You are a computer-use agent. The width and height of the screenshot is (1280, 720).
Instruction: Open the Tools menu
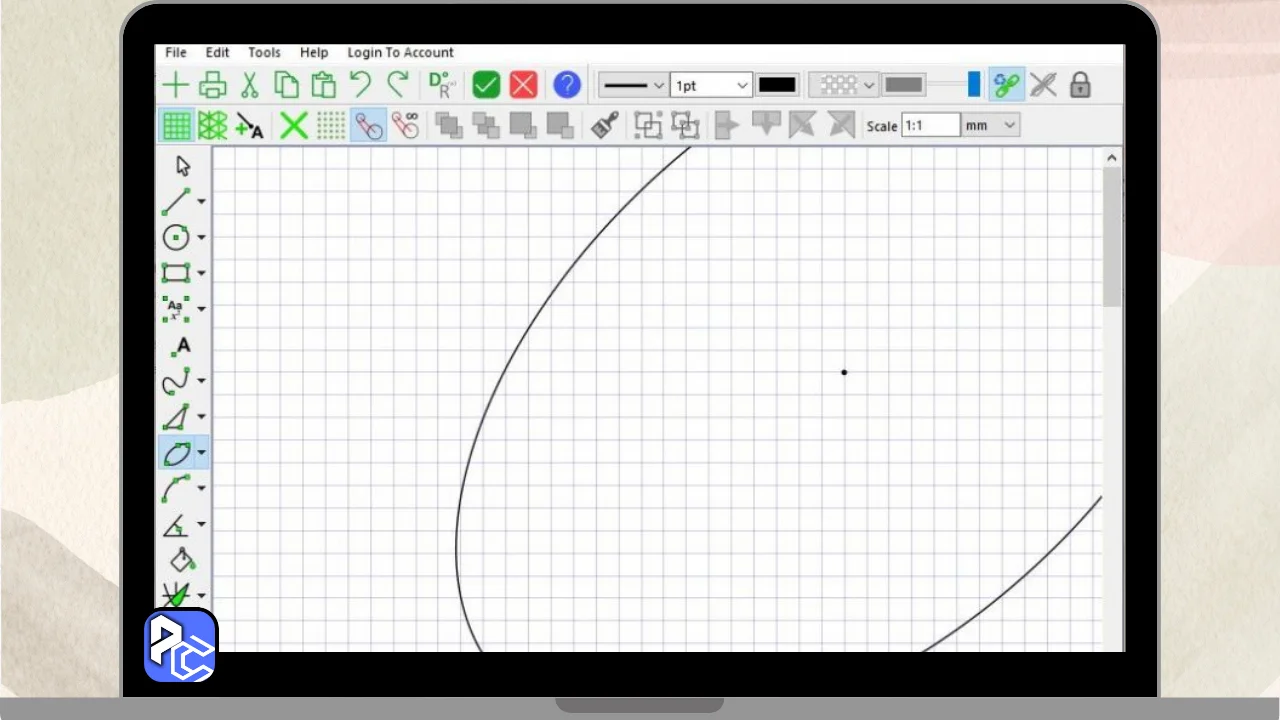tap(264, 52)
